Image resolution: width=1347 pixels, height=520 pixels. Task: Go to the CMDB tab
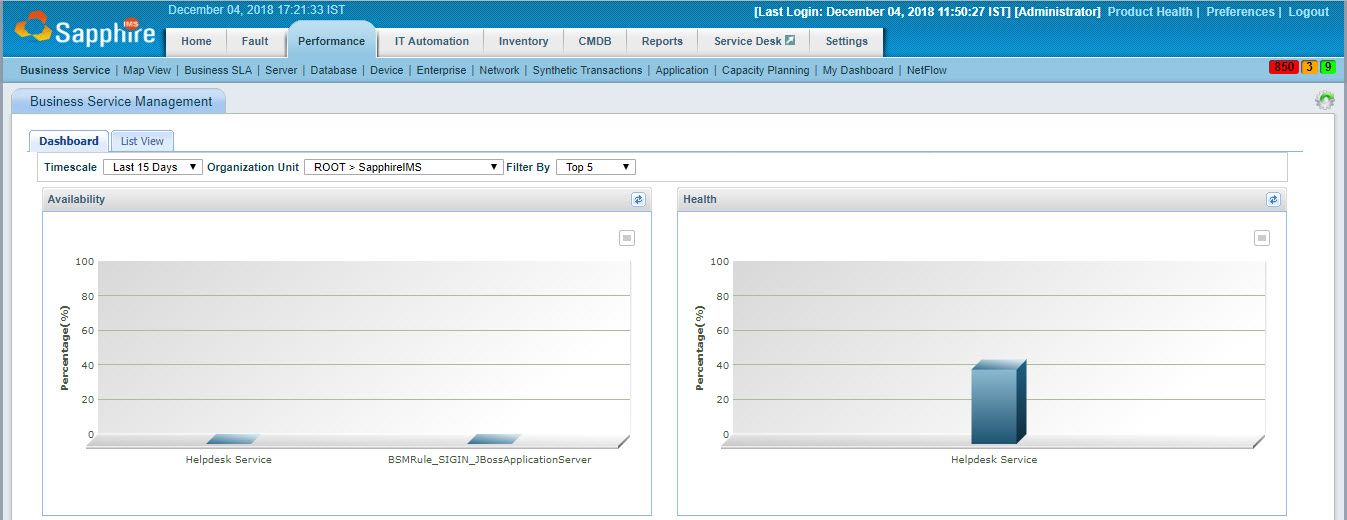pyautogui.click(x=594, y=41)
